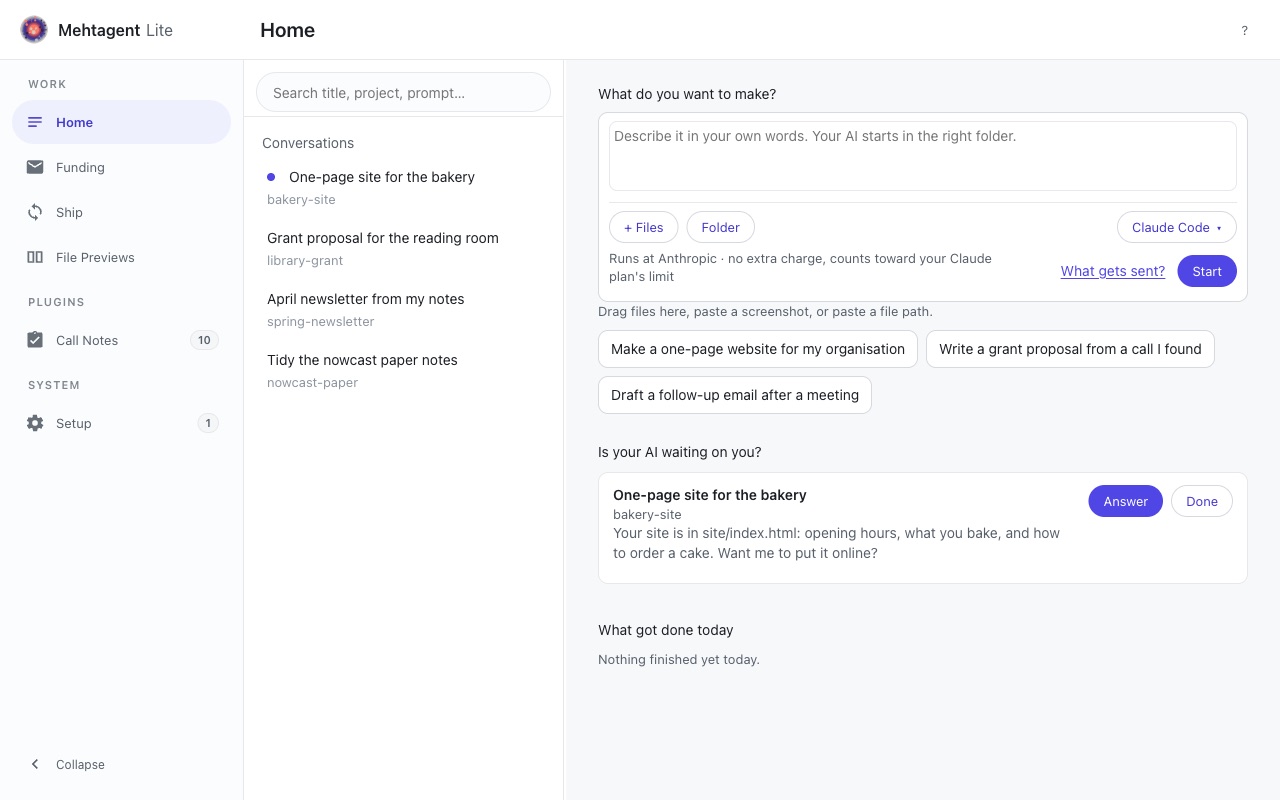The width and height of the screenshot is (1280, 800).
Task: Open the Claude Code model dropdown
Action: click(1176, 227)
